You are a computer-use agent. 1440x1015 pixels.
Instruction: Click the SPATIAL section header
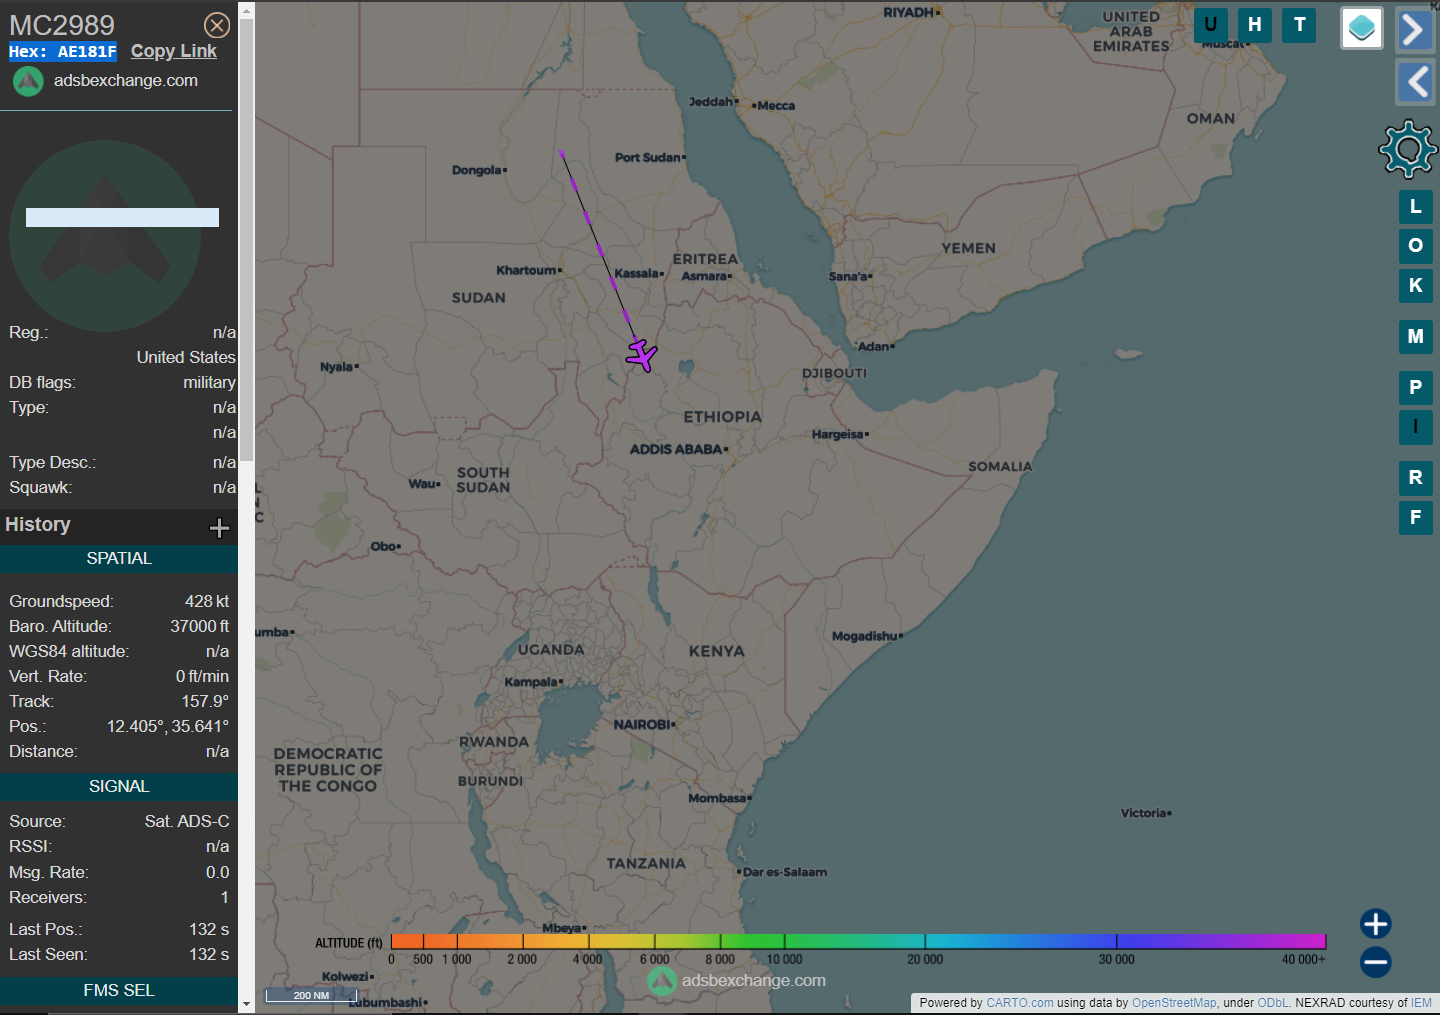tap(119, 559)
